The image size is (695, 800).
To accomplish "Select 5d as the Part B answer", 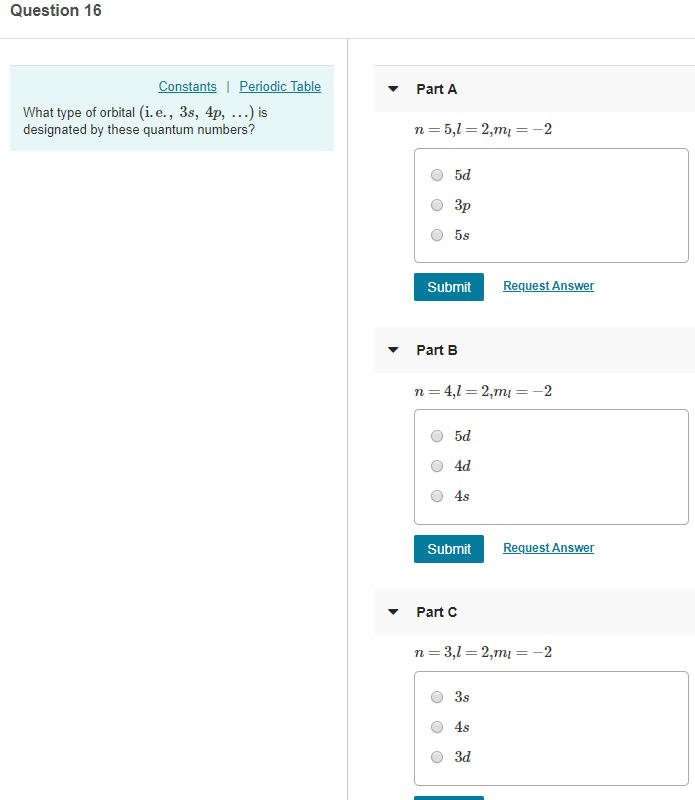I will coord(437,436).
